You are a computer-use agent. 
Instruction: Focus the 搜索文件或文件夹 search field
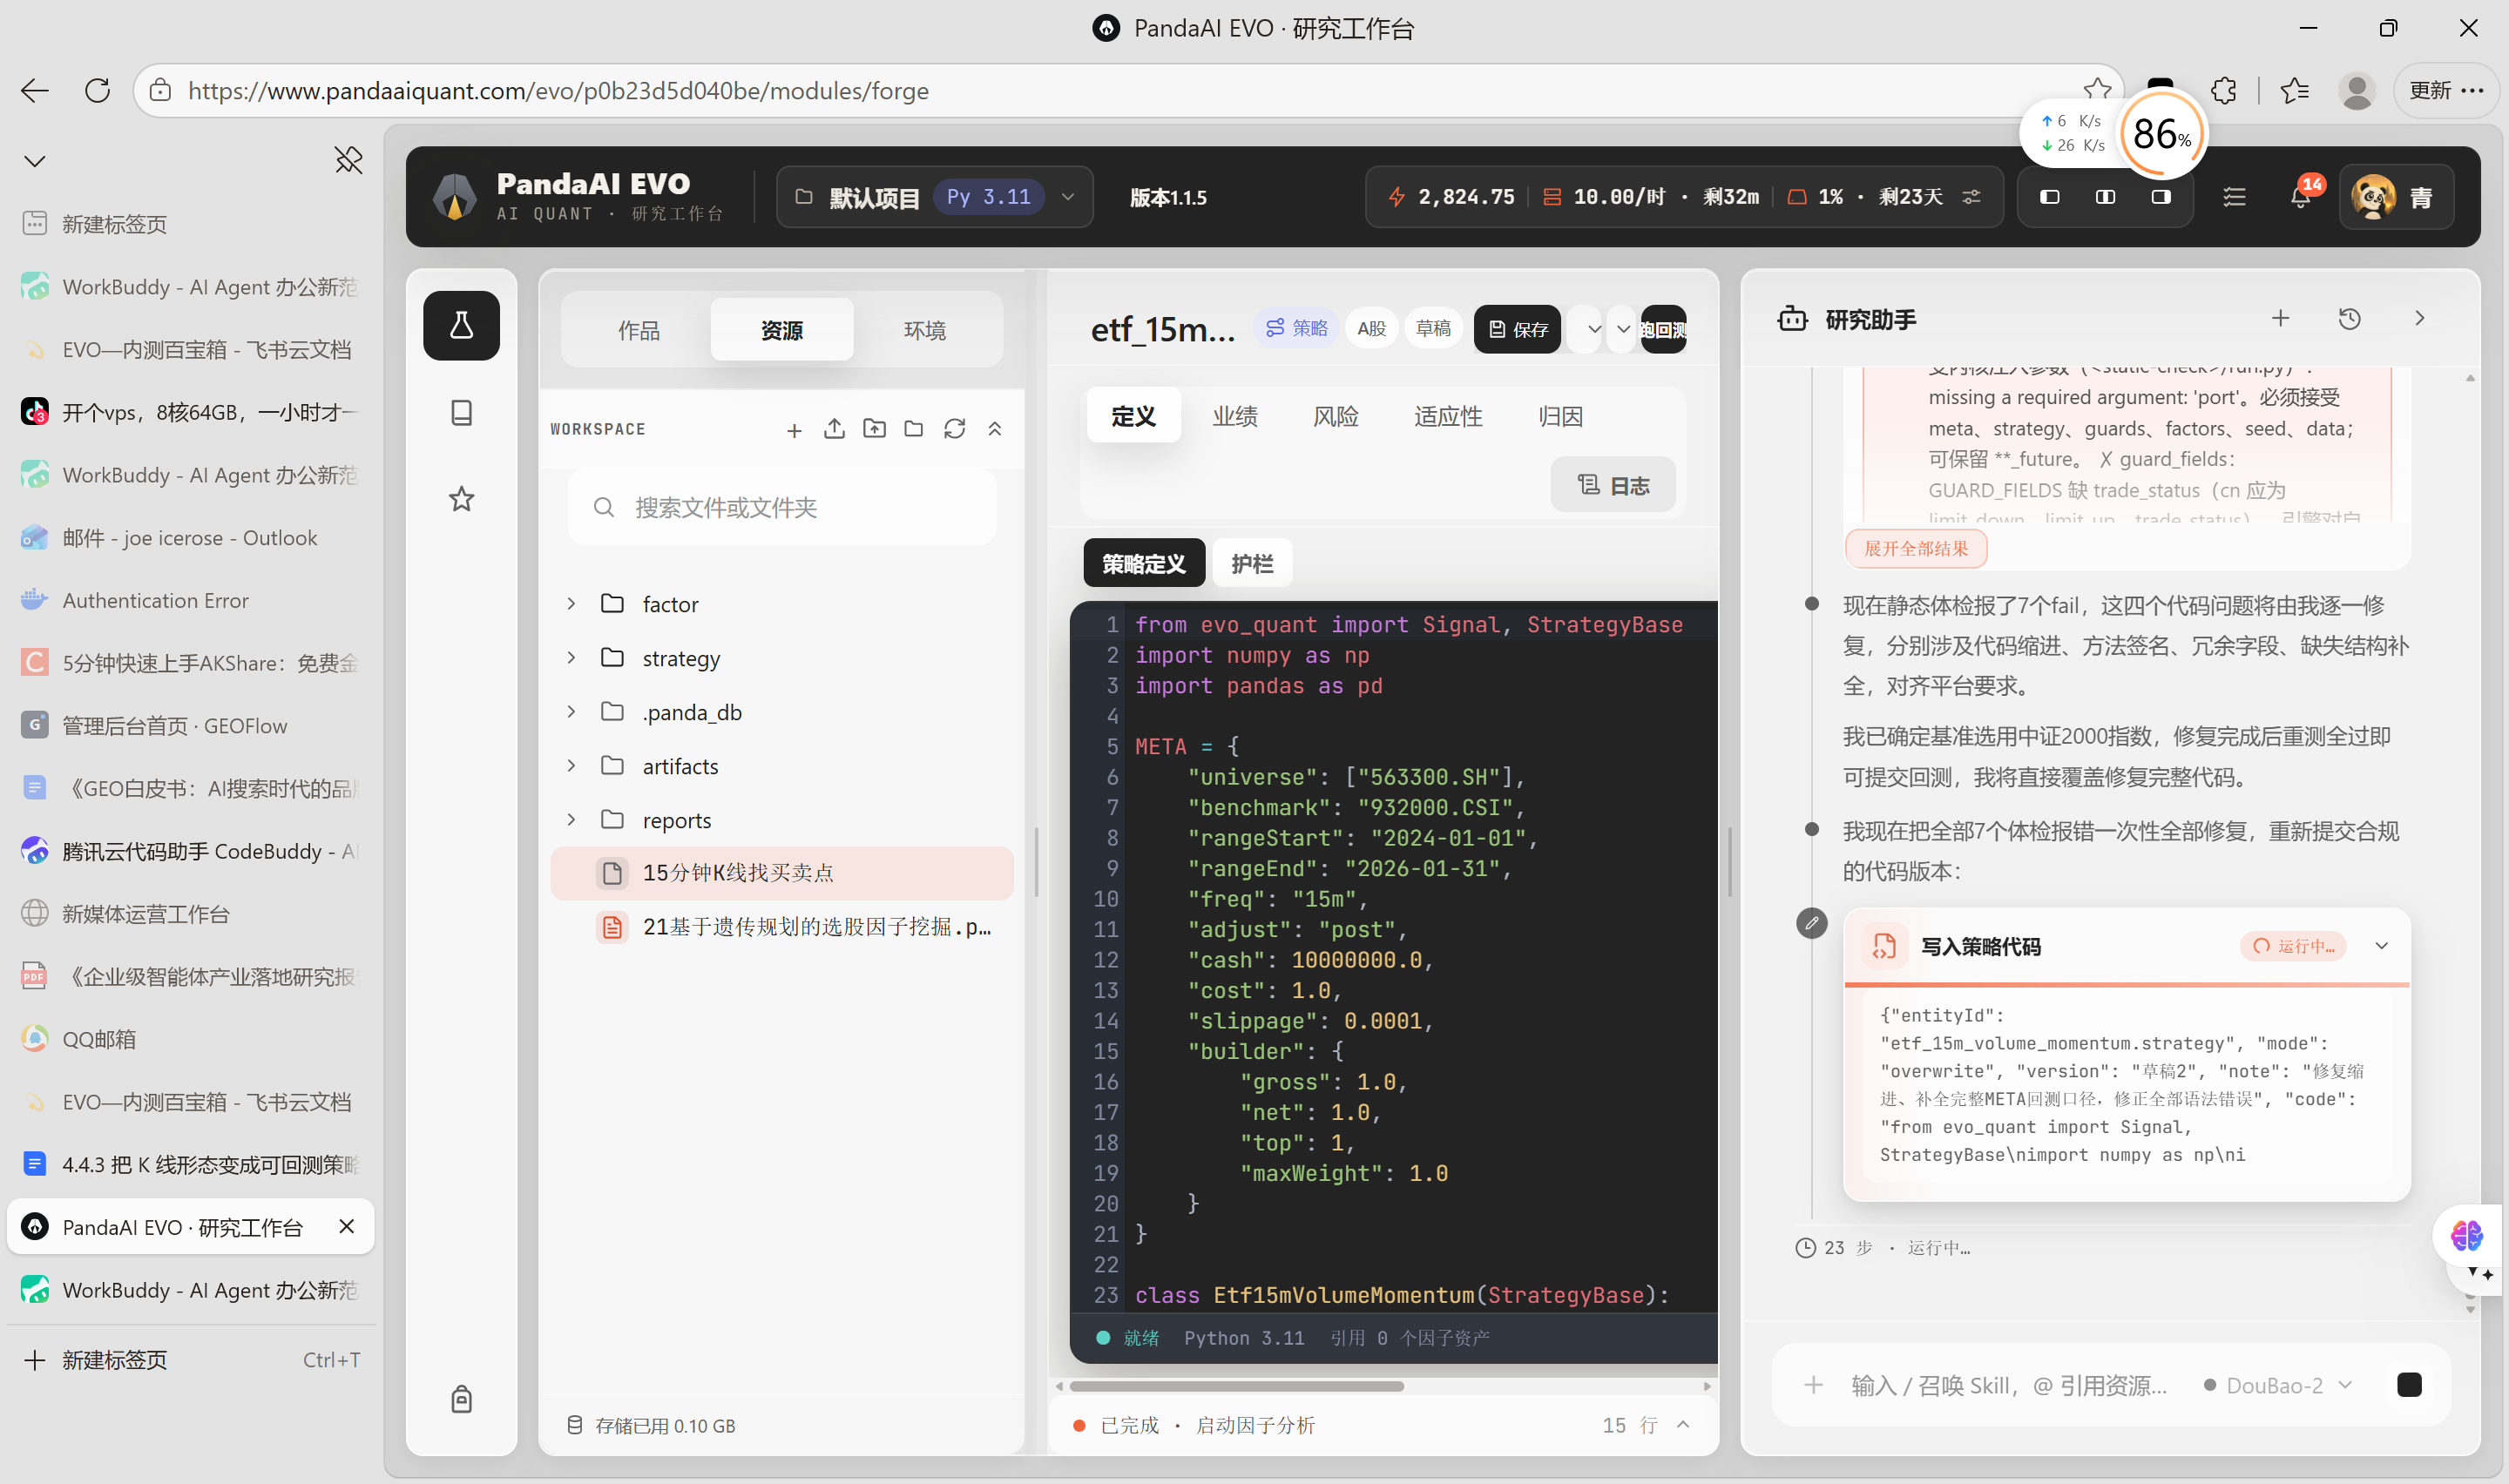pos(782,508)
